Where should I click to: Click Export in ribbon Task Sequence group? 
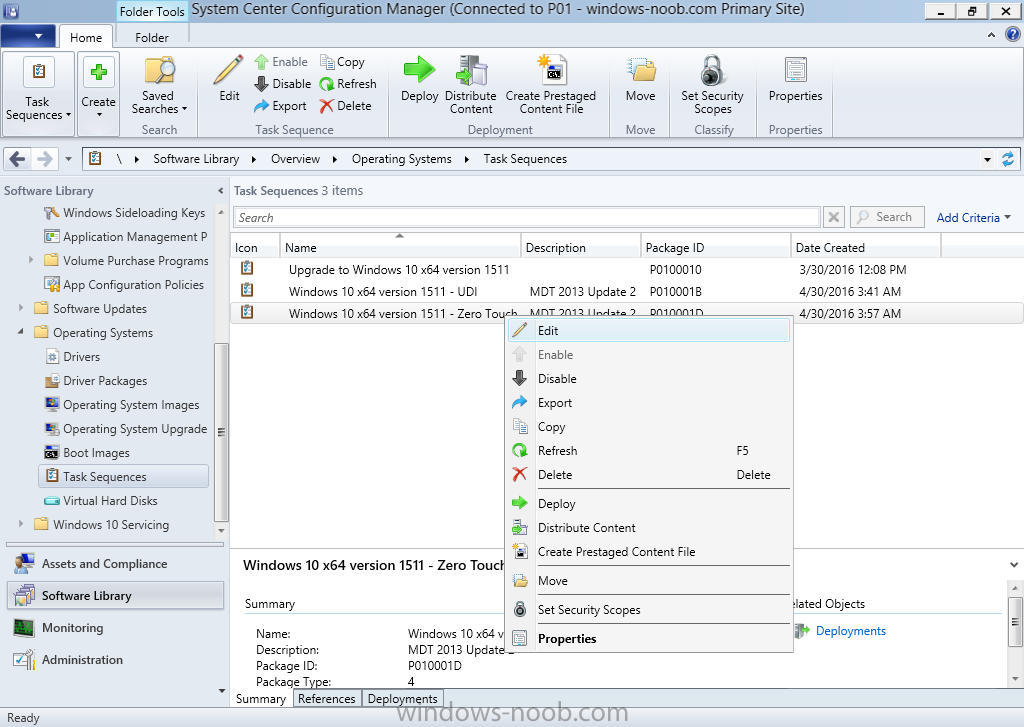coord(280,106)
